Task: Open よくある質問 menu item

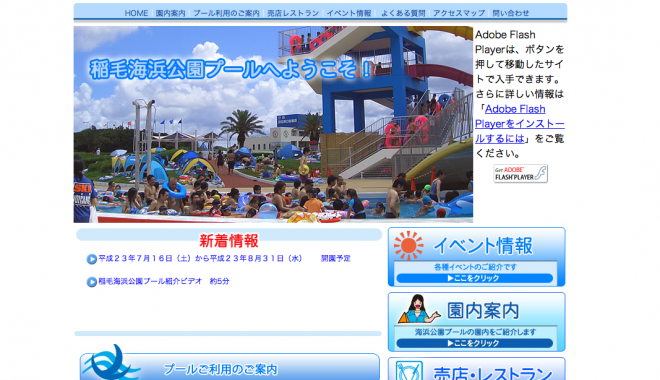Action: [x=403, y=13]
